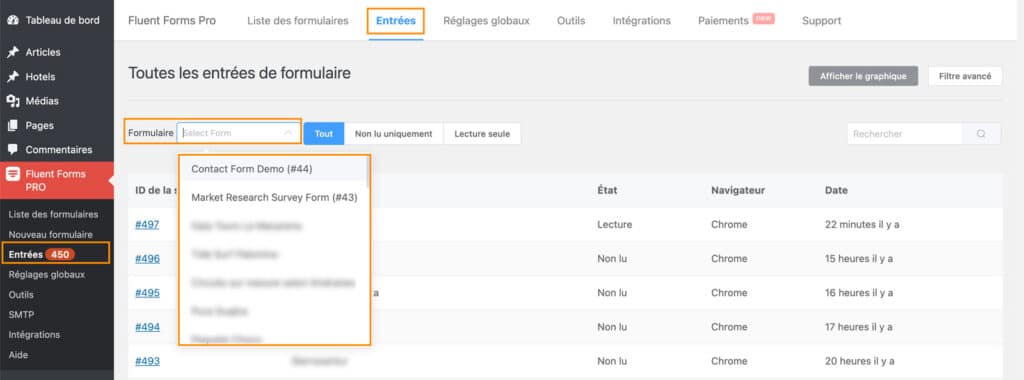1024x380 pixels.
Task: Click the Hotels pin icon
Action: pyautogui.click(x=12, y=76)
